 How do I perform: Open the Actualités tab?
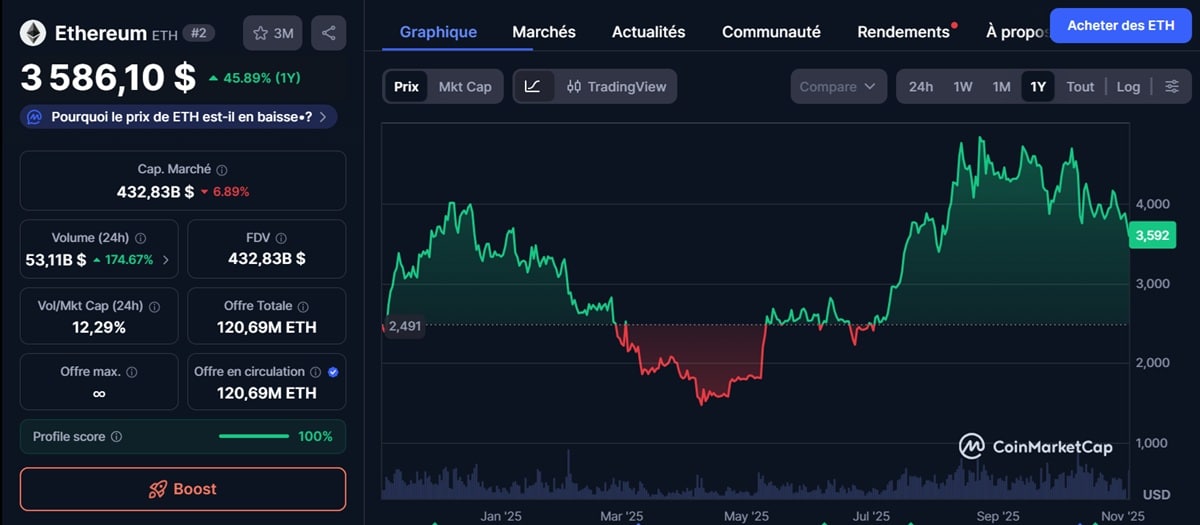click(649, 32)
